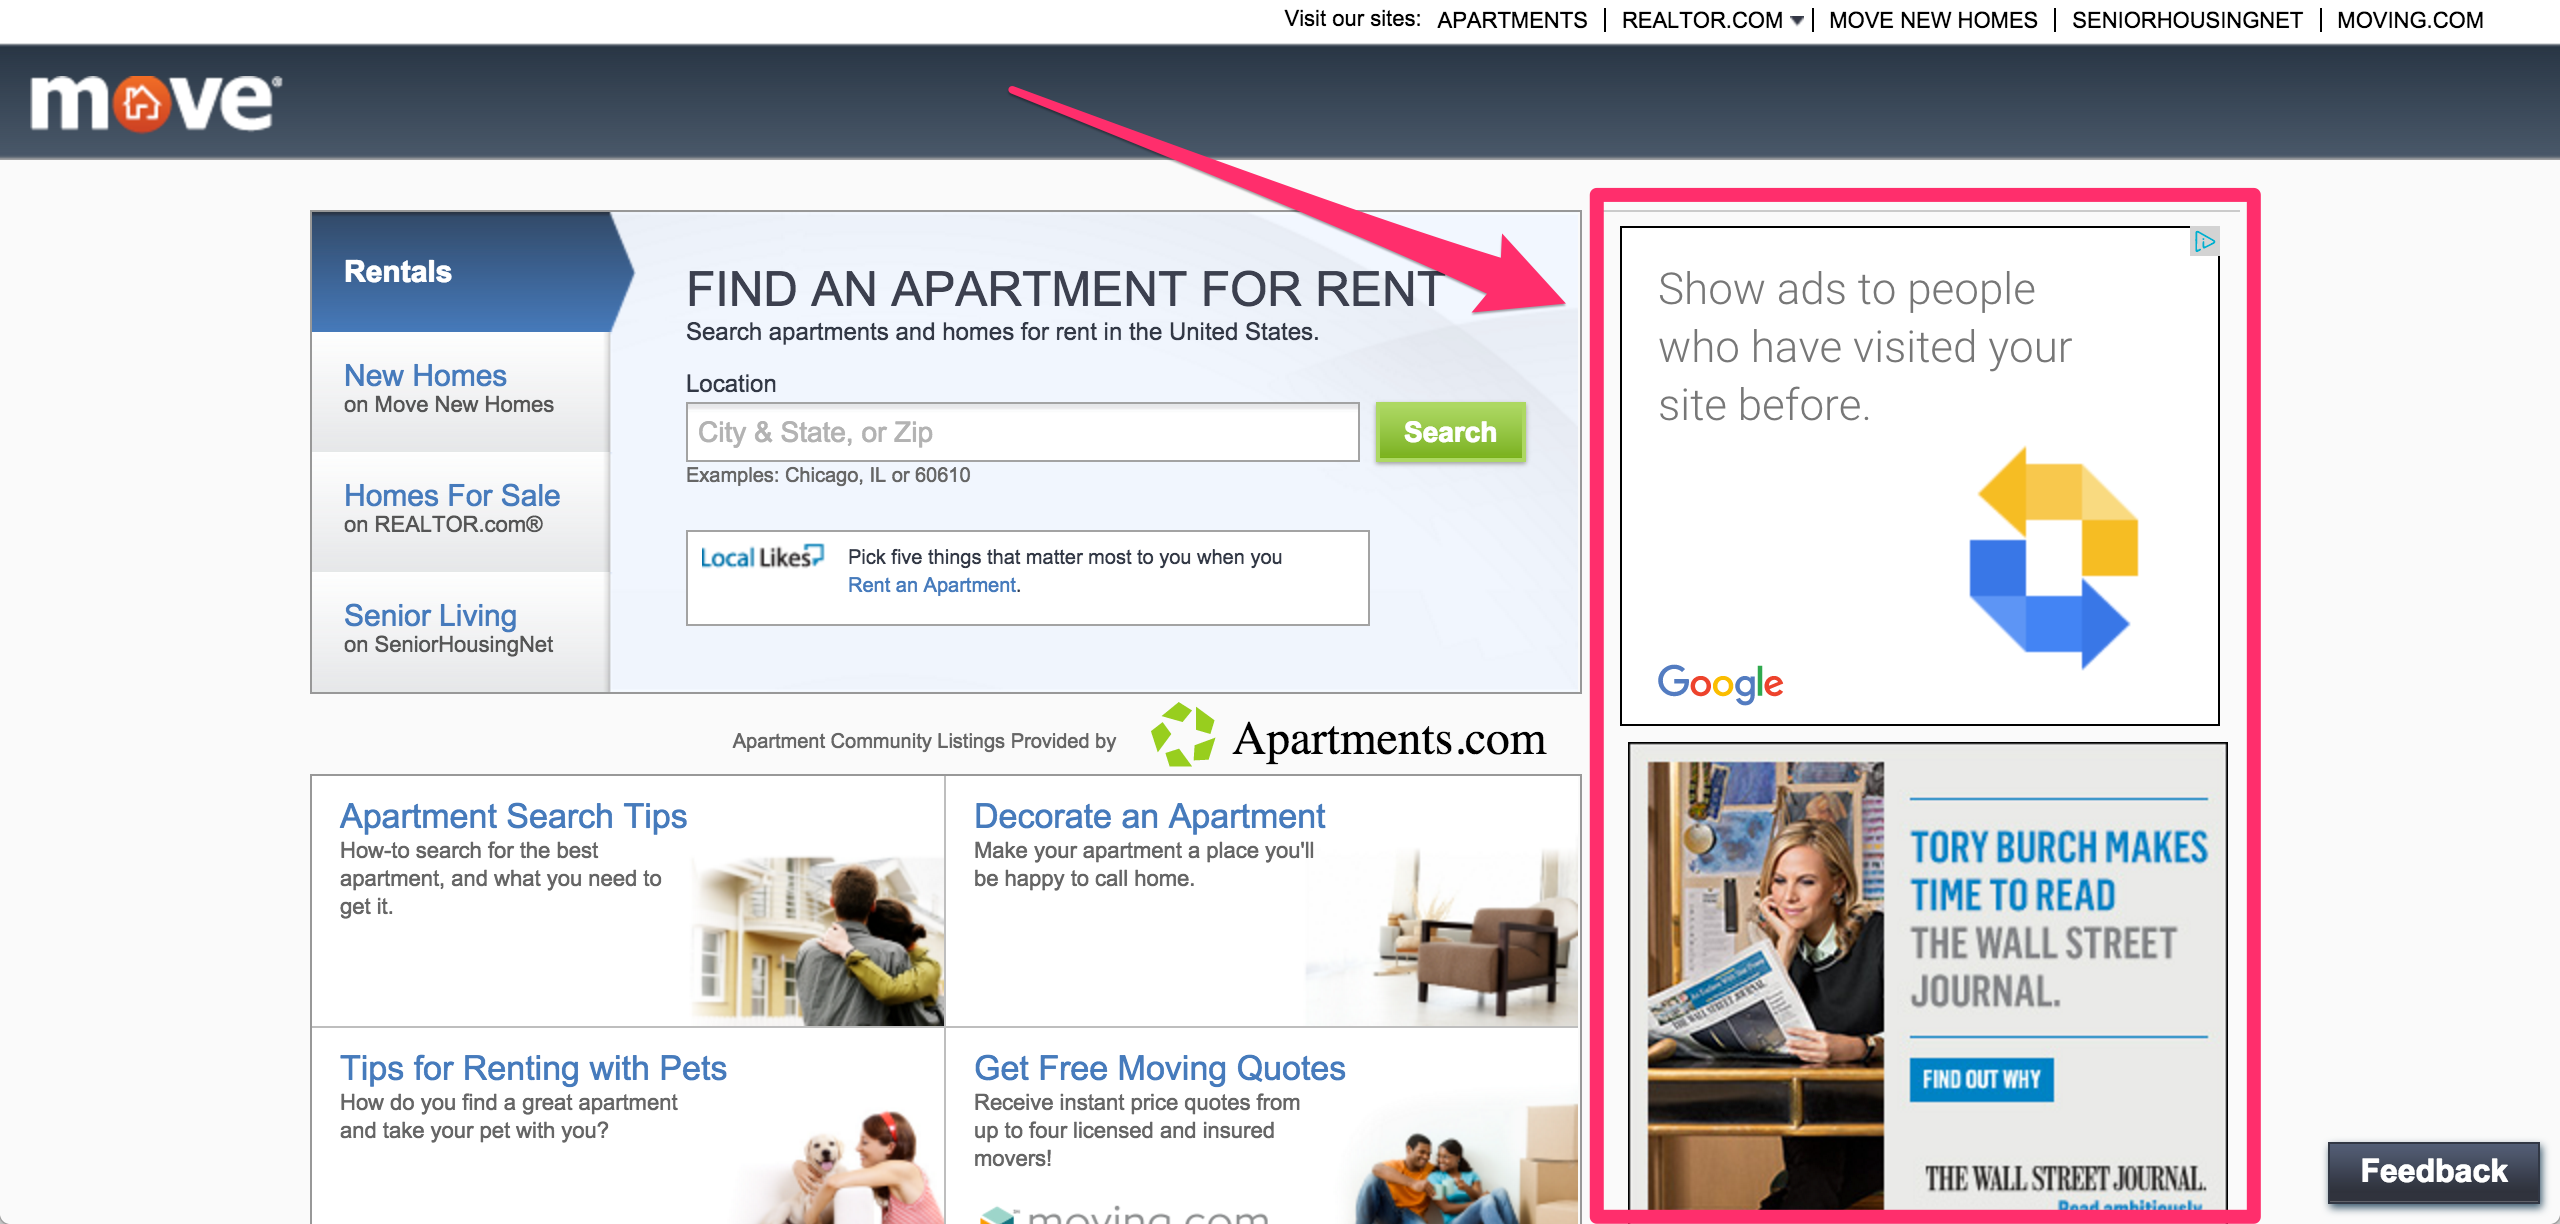Click the Google logo in ad
Image resolution: width=2560 pixels, height=1224 pixels.
pyautogui.click(x=1720, y=683)
